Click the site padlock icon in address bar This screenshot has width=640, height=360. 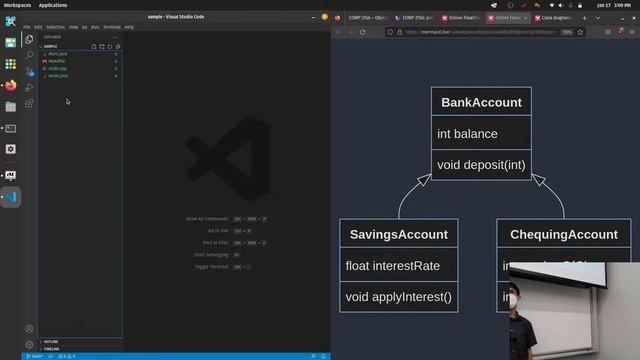click(400, 32)
